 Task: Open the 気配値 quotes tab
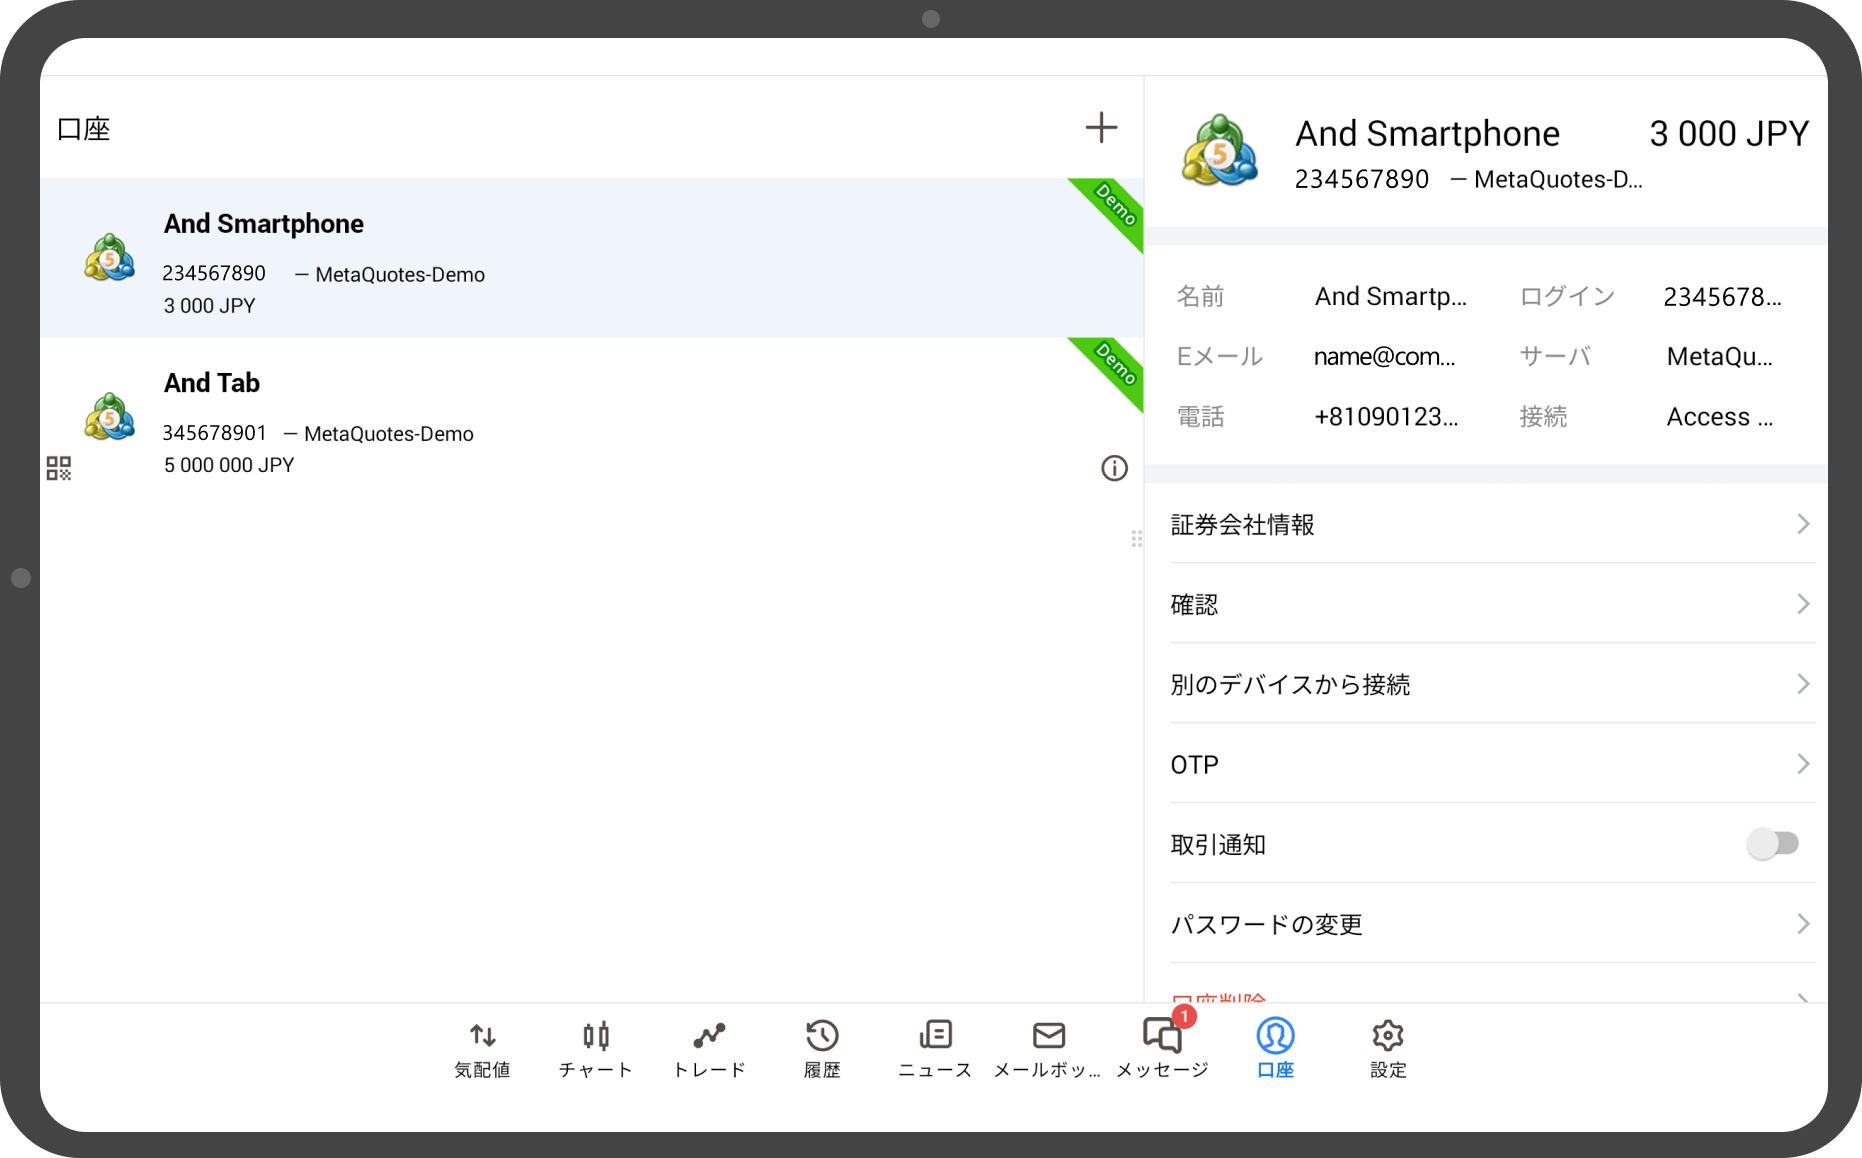coord(482,1048)
